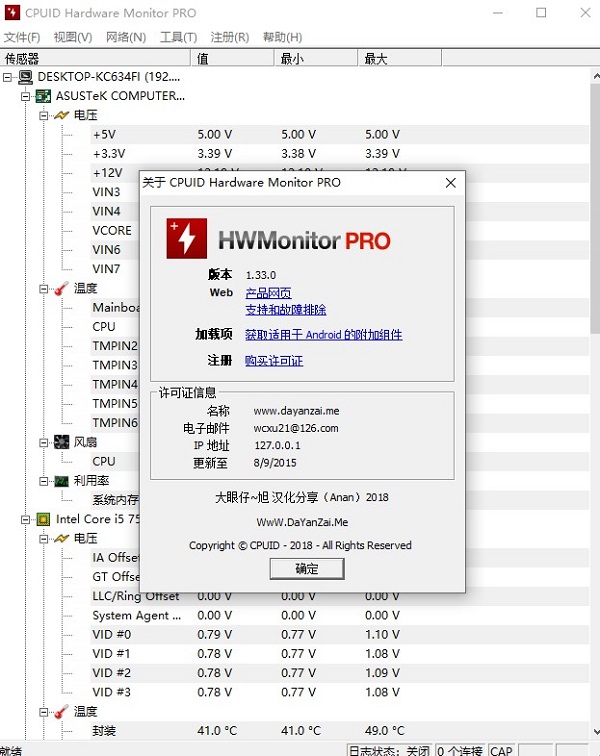Viewport: 600px width, 756px height.
Task: Close the 关于 CPUID Hardware Monitor PRO dialog
Action: (450, 183)
